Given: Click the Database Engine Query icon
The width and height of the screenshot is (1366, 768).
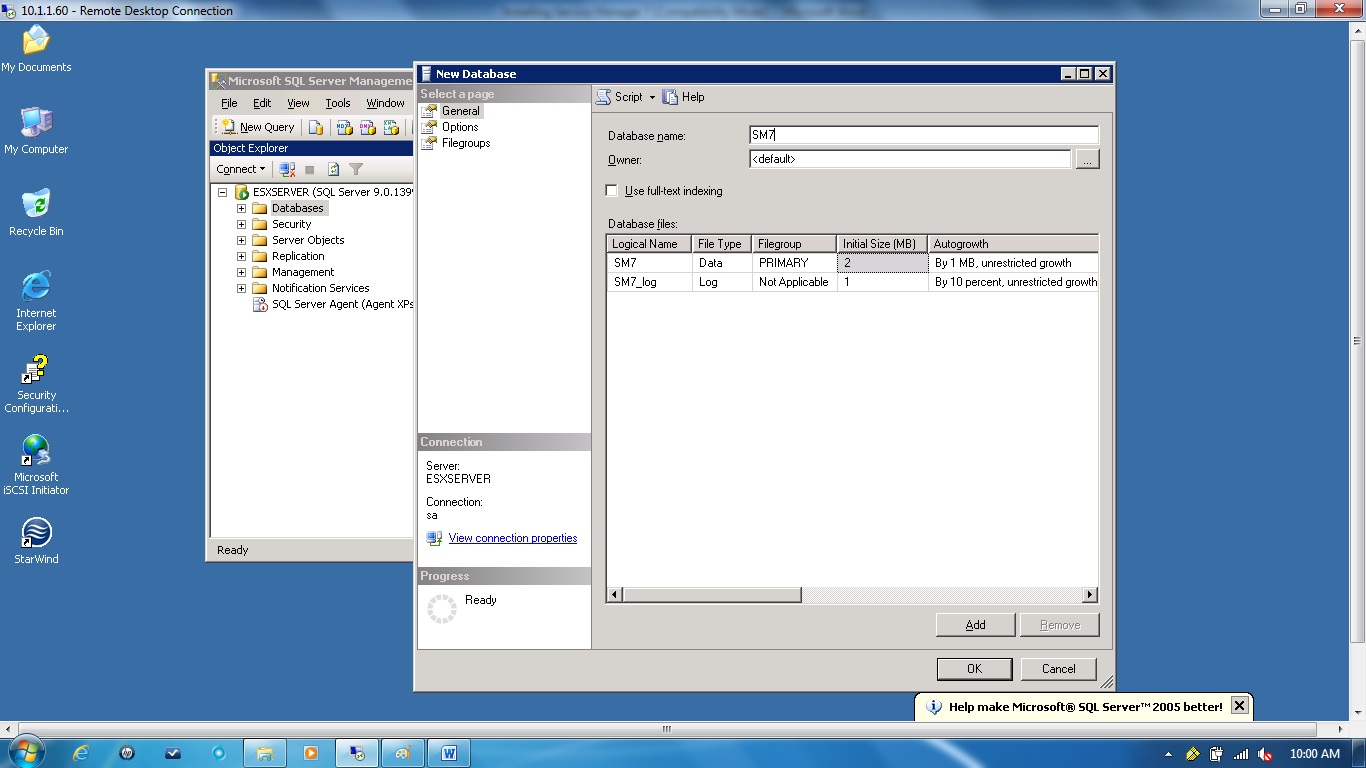Looking at the screenshot, I should [x=316, y=127].
